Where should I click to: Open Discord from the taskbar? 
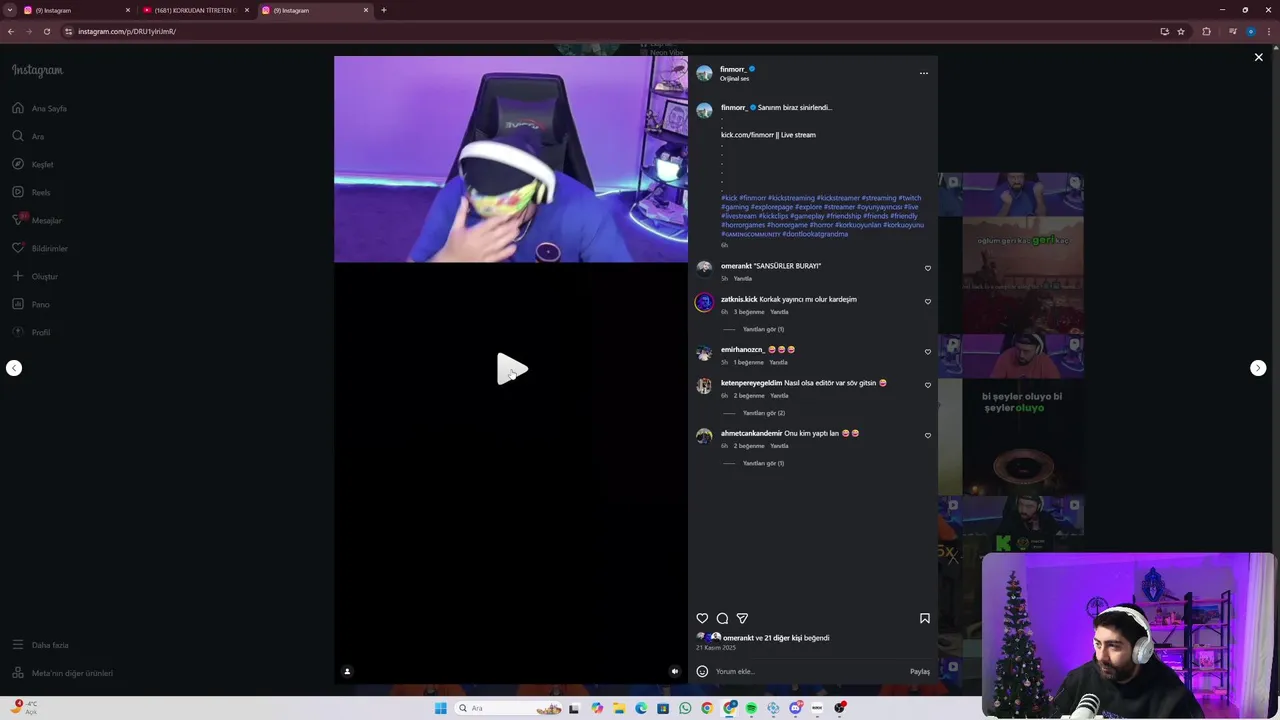[x=795, y=708]
